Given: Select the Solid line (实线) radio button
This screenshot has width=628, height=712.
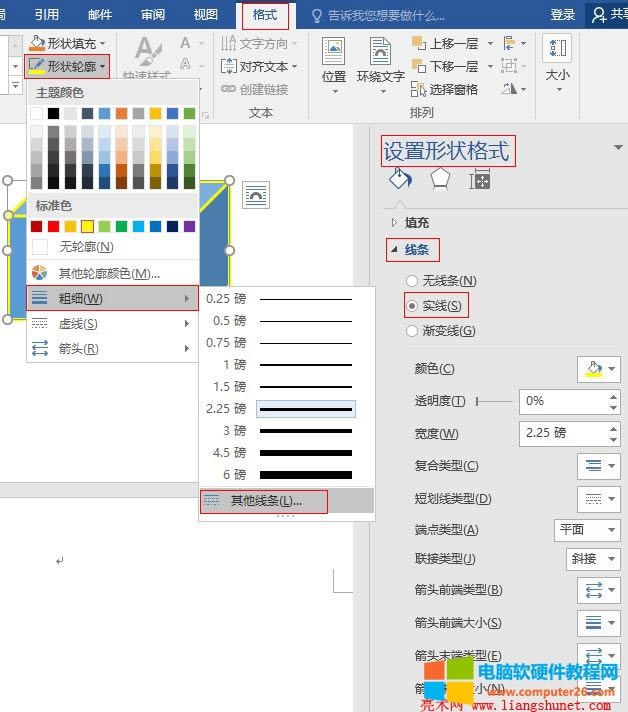Looking at the screenshot, I should pos(411,305).
